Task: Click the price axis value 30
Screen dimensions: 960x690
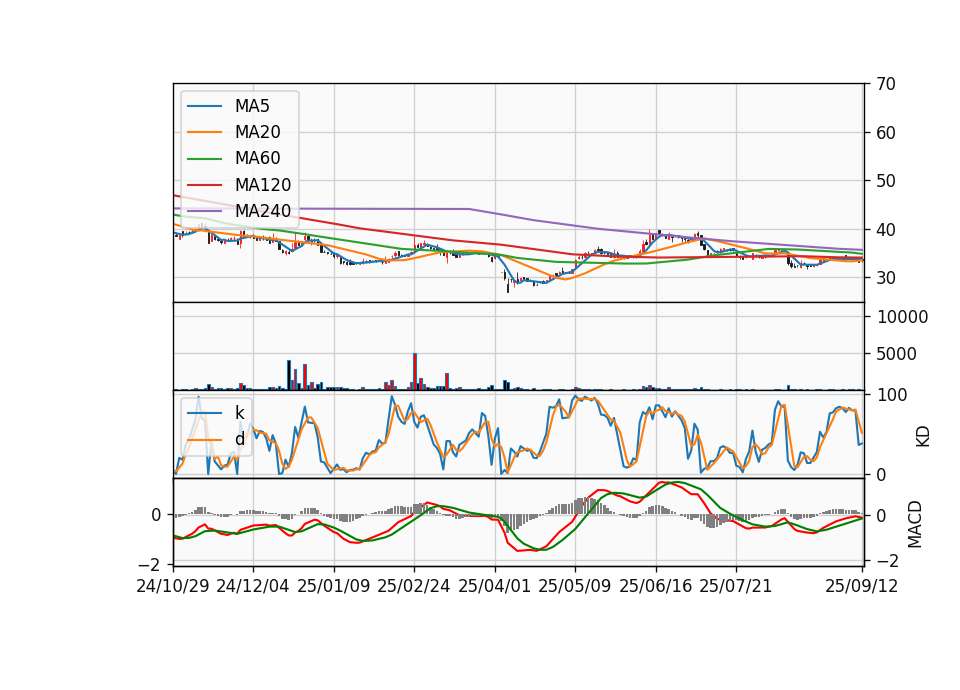Action: (x=885, y=278)
